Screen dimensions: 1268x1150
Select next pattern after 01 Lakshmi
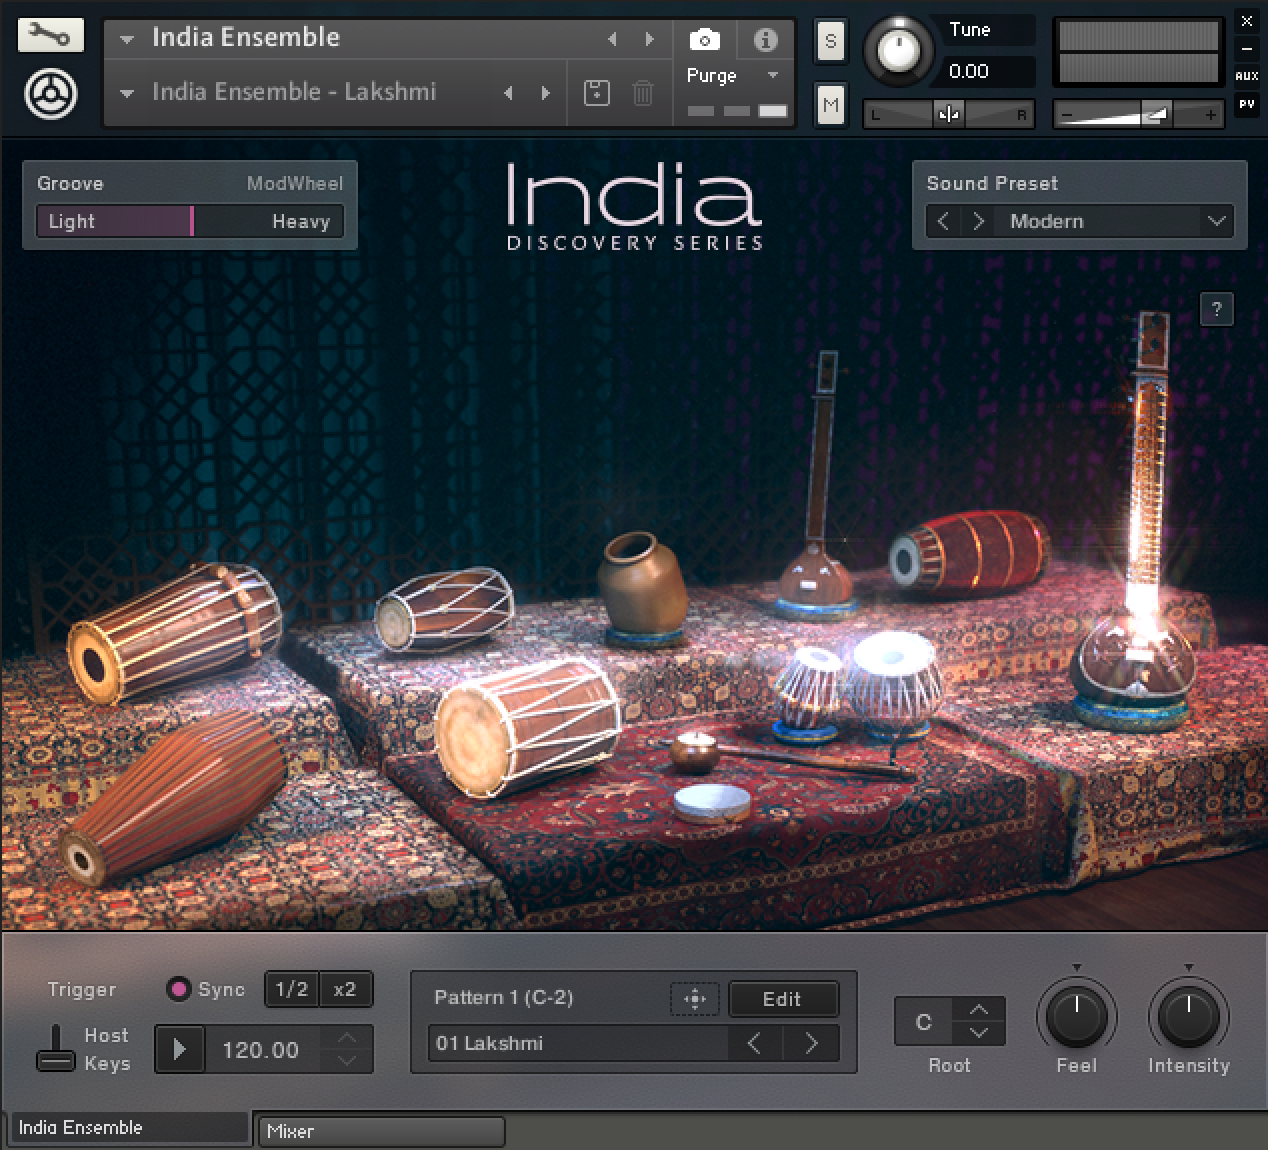coord(811,1044)
